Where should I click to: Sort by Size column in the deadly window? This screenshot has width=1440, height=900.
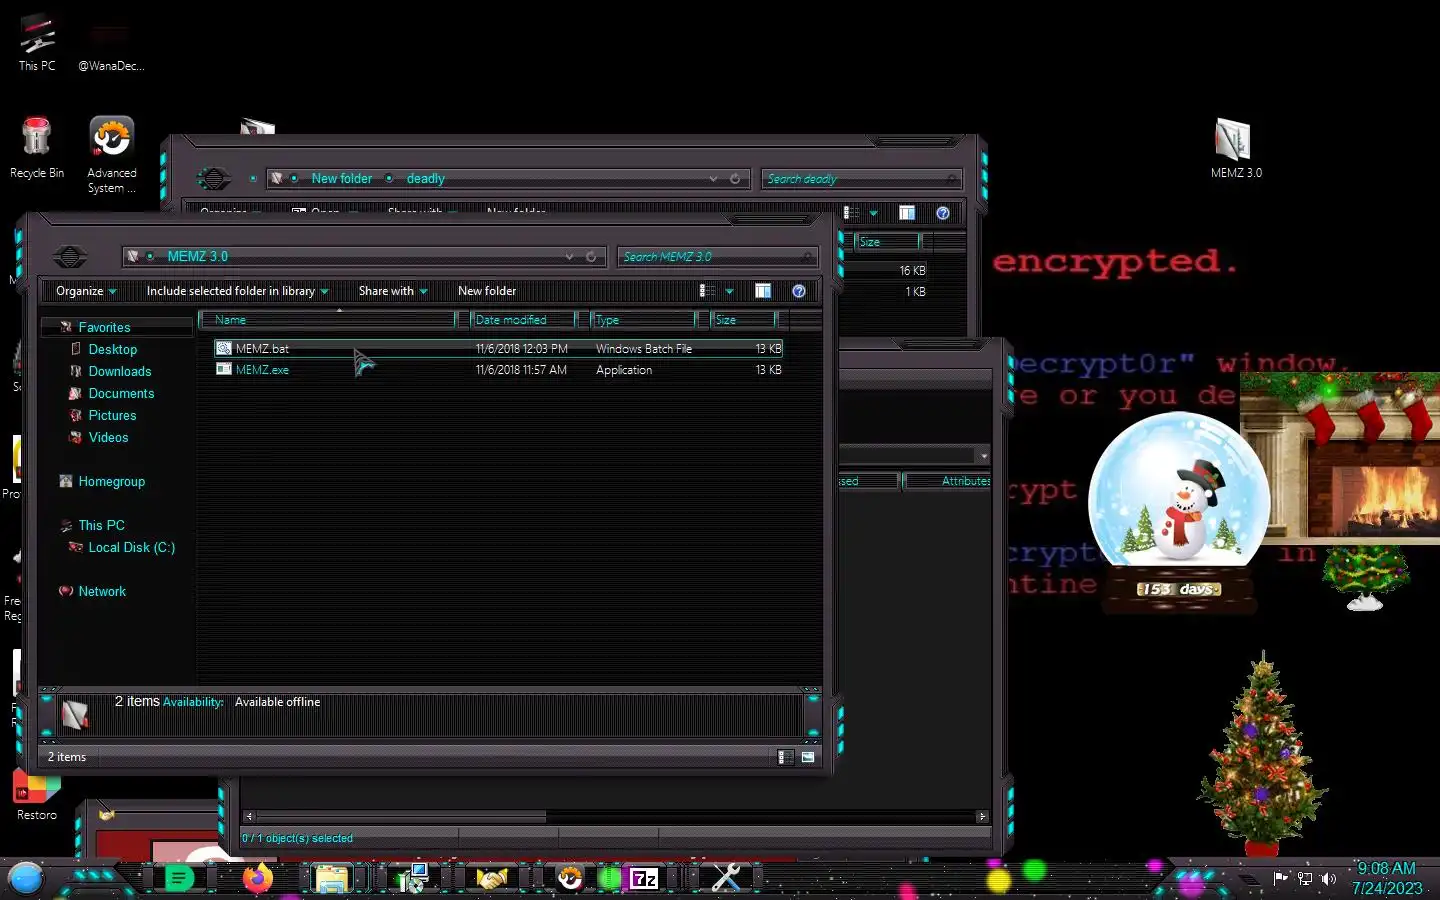(x=888, y=242)
